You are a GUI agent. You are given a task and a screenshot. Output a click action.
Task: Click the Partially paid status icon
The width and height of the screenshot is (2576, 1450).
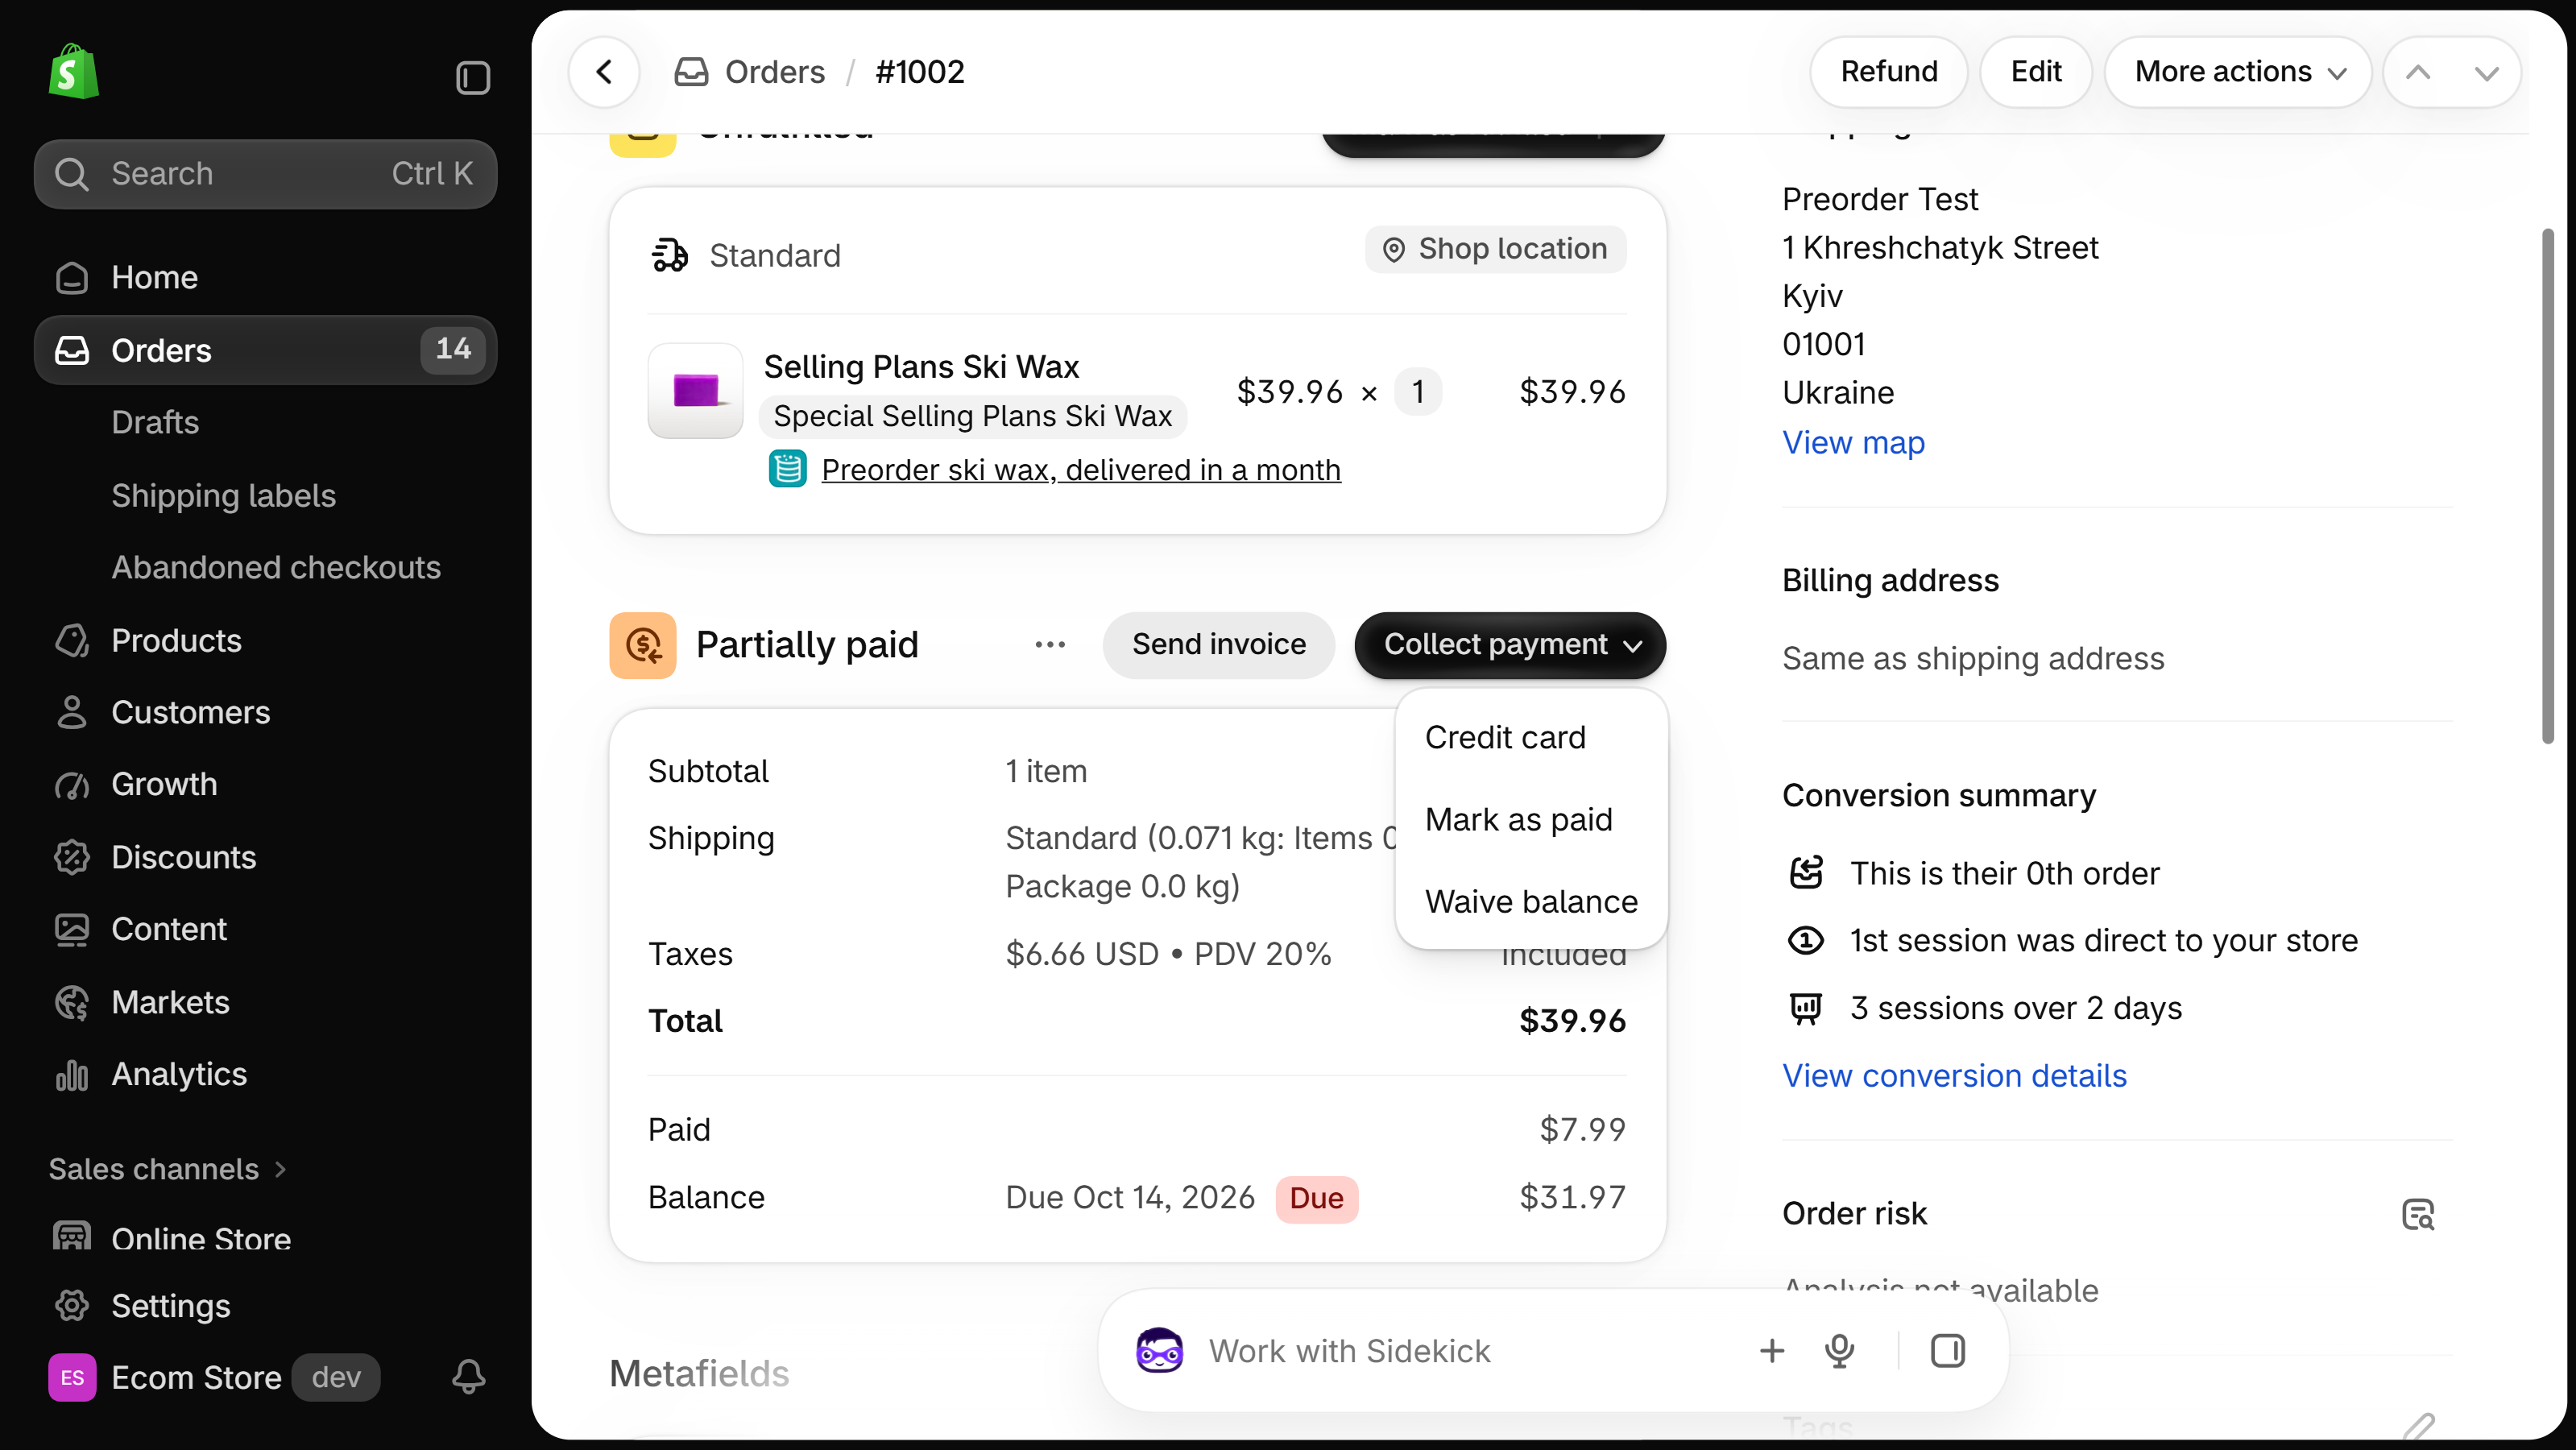[x=643, y=645]
